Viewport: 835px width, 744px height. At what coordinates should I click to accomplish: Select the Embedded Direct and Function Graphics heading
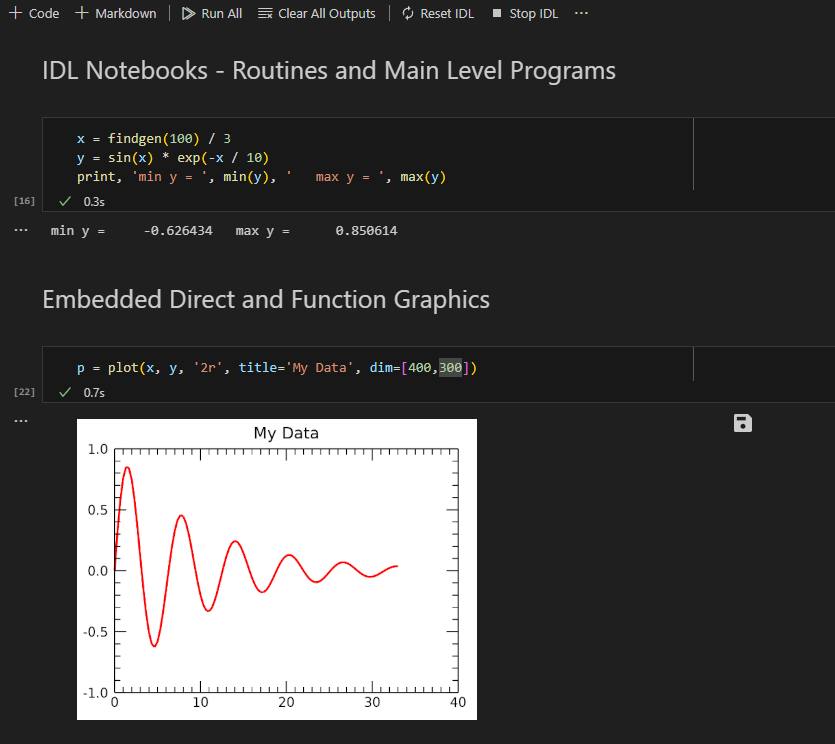[266, 300]
